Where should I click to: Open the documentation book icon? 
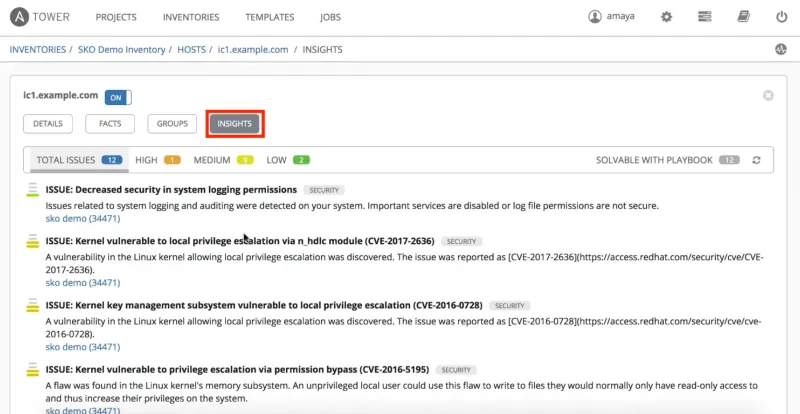tap(743, 17)
